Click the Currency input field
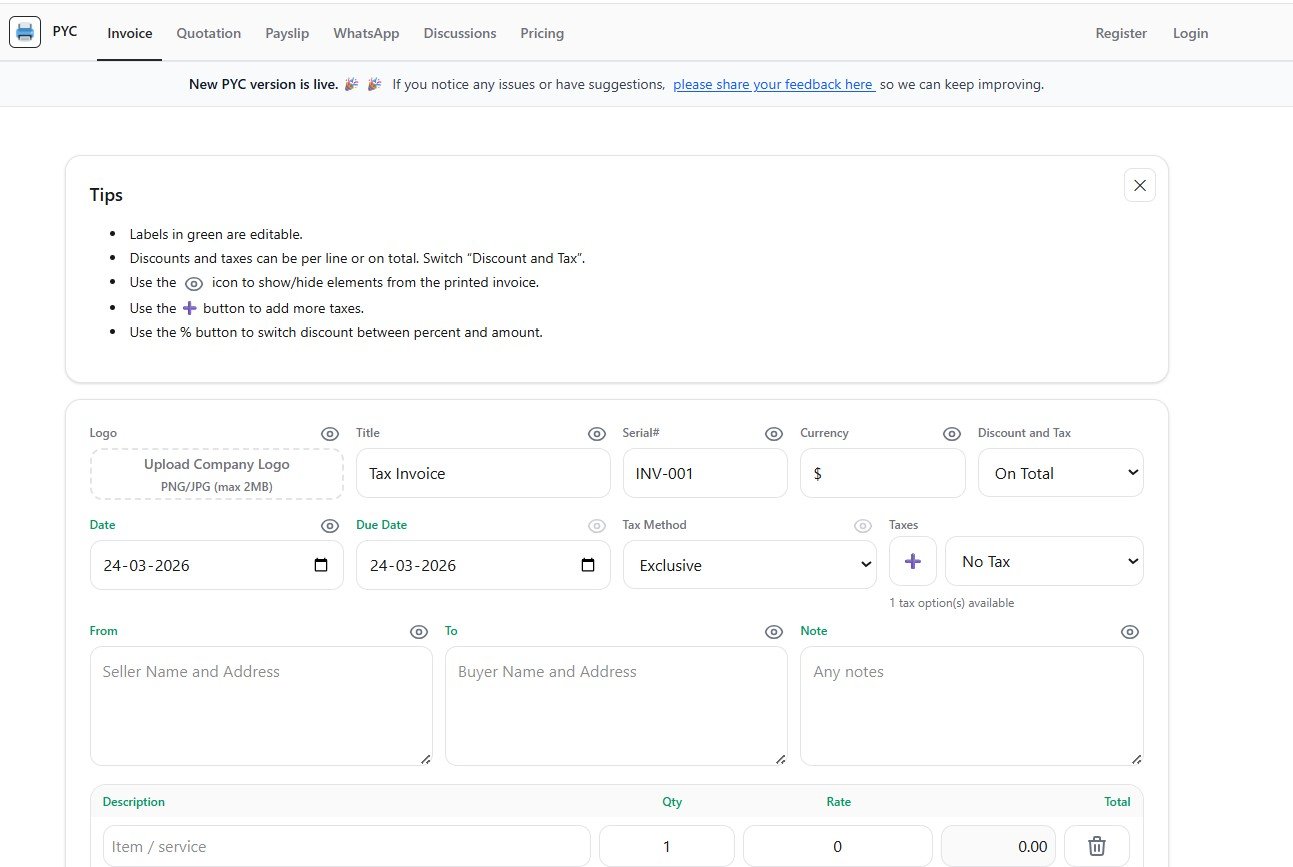This screenshot has height=867, width=1293. tap(883, 473)
